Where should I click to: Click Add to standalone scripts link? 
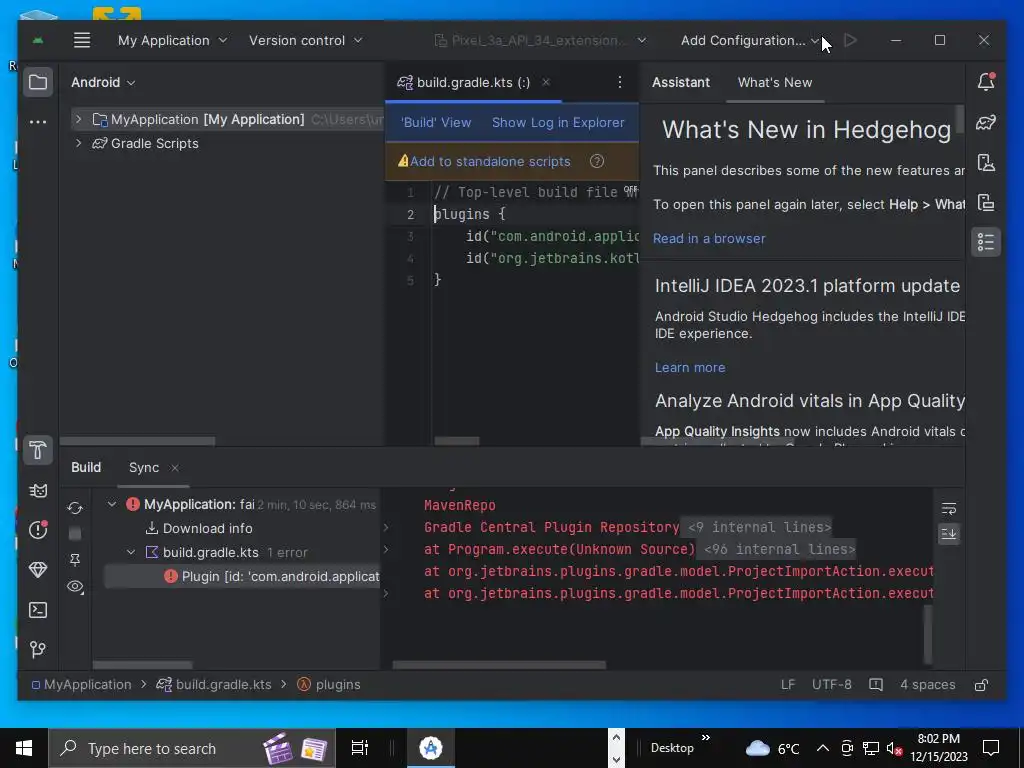click(490, 161)
